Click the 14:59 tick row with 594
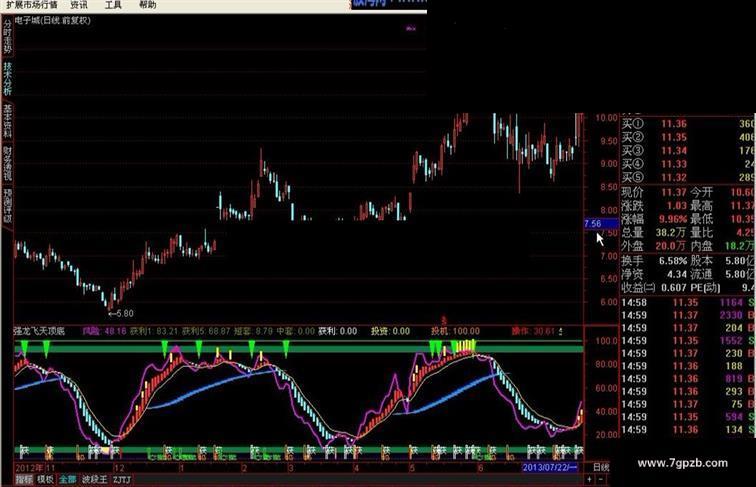 tap(688, 417)
